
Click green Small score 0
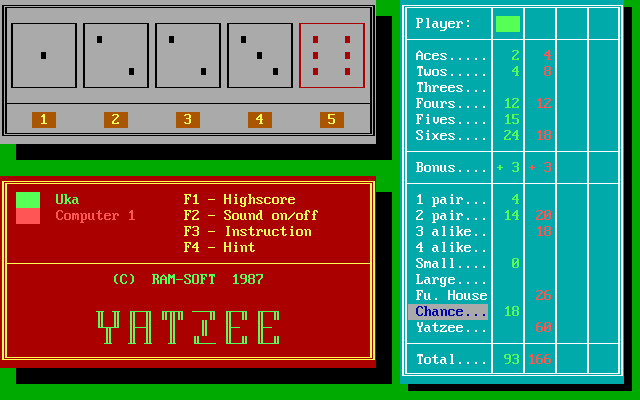click(516, 263)
